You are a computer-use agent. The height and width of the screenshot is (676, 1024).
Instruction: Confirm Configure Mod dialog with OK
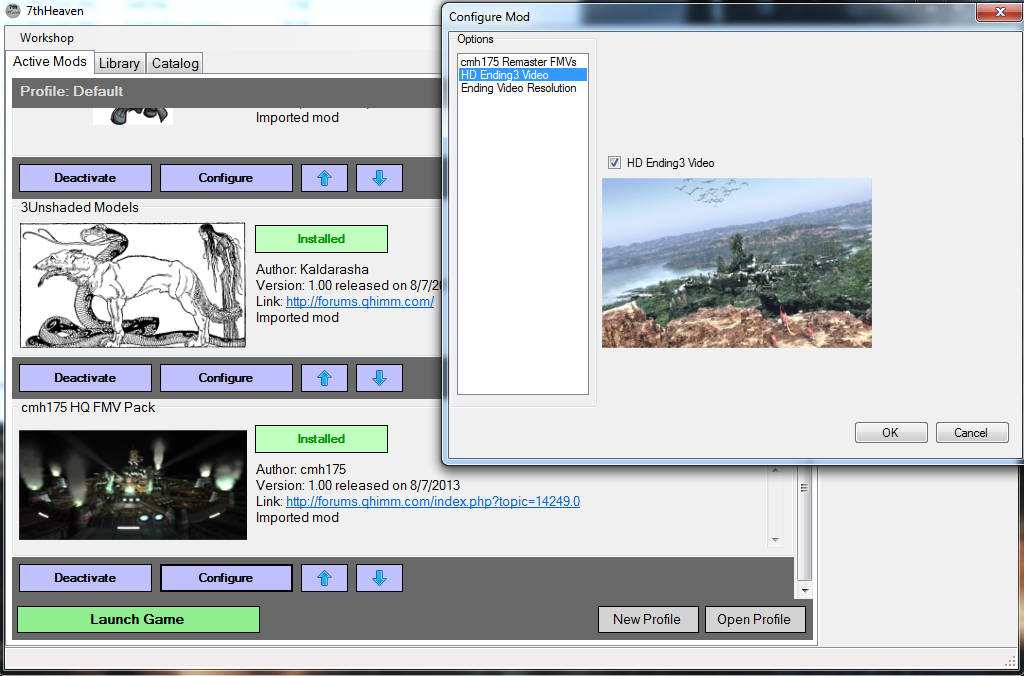click(891, 432)
